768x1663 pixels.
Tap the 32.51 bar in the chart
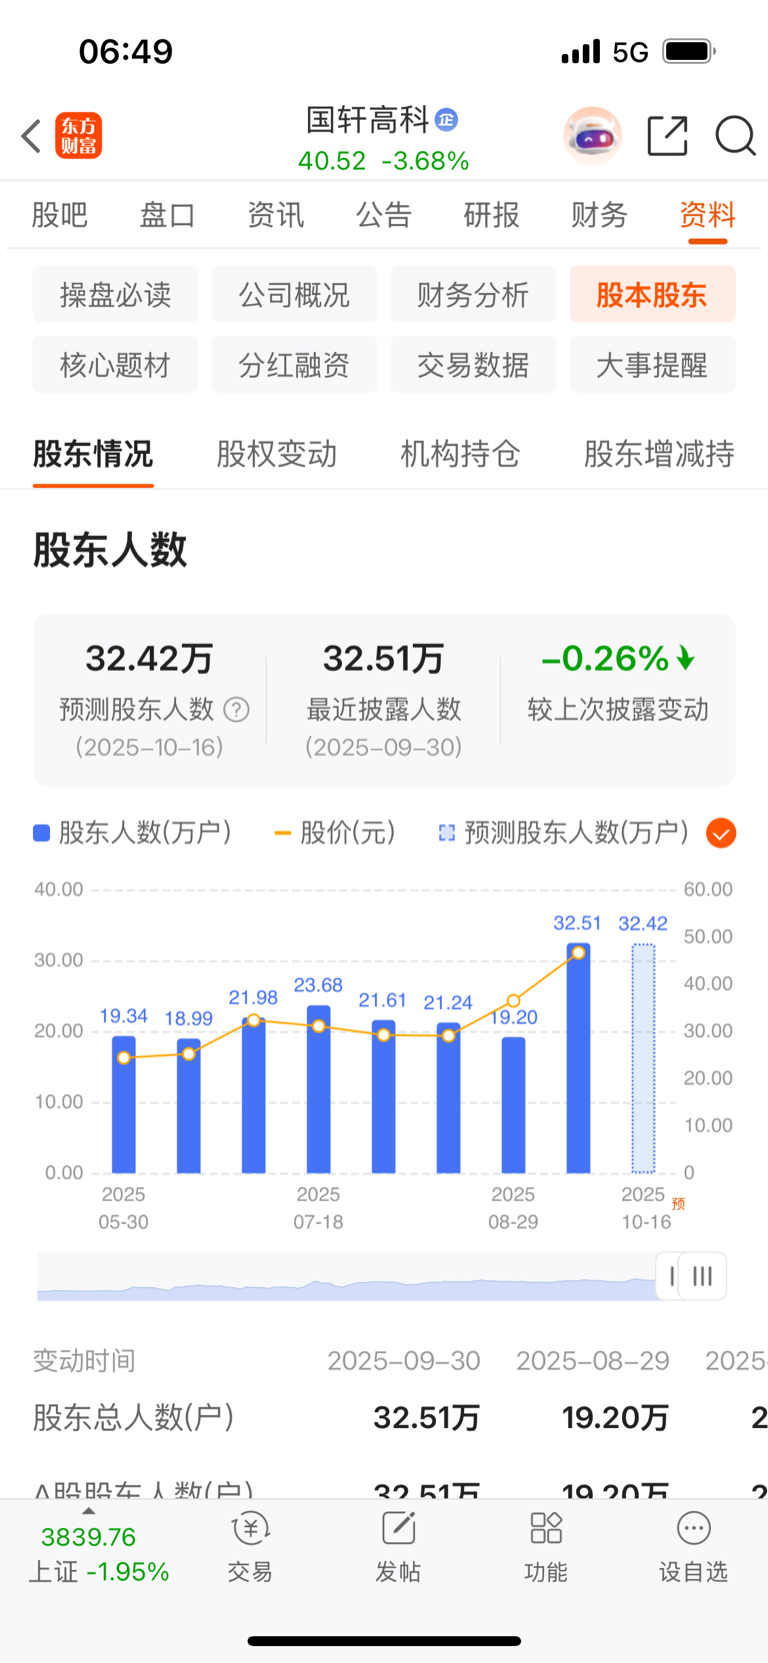point(578,1058)
